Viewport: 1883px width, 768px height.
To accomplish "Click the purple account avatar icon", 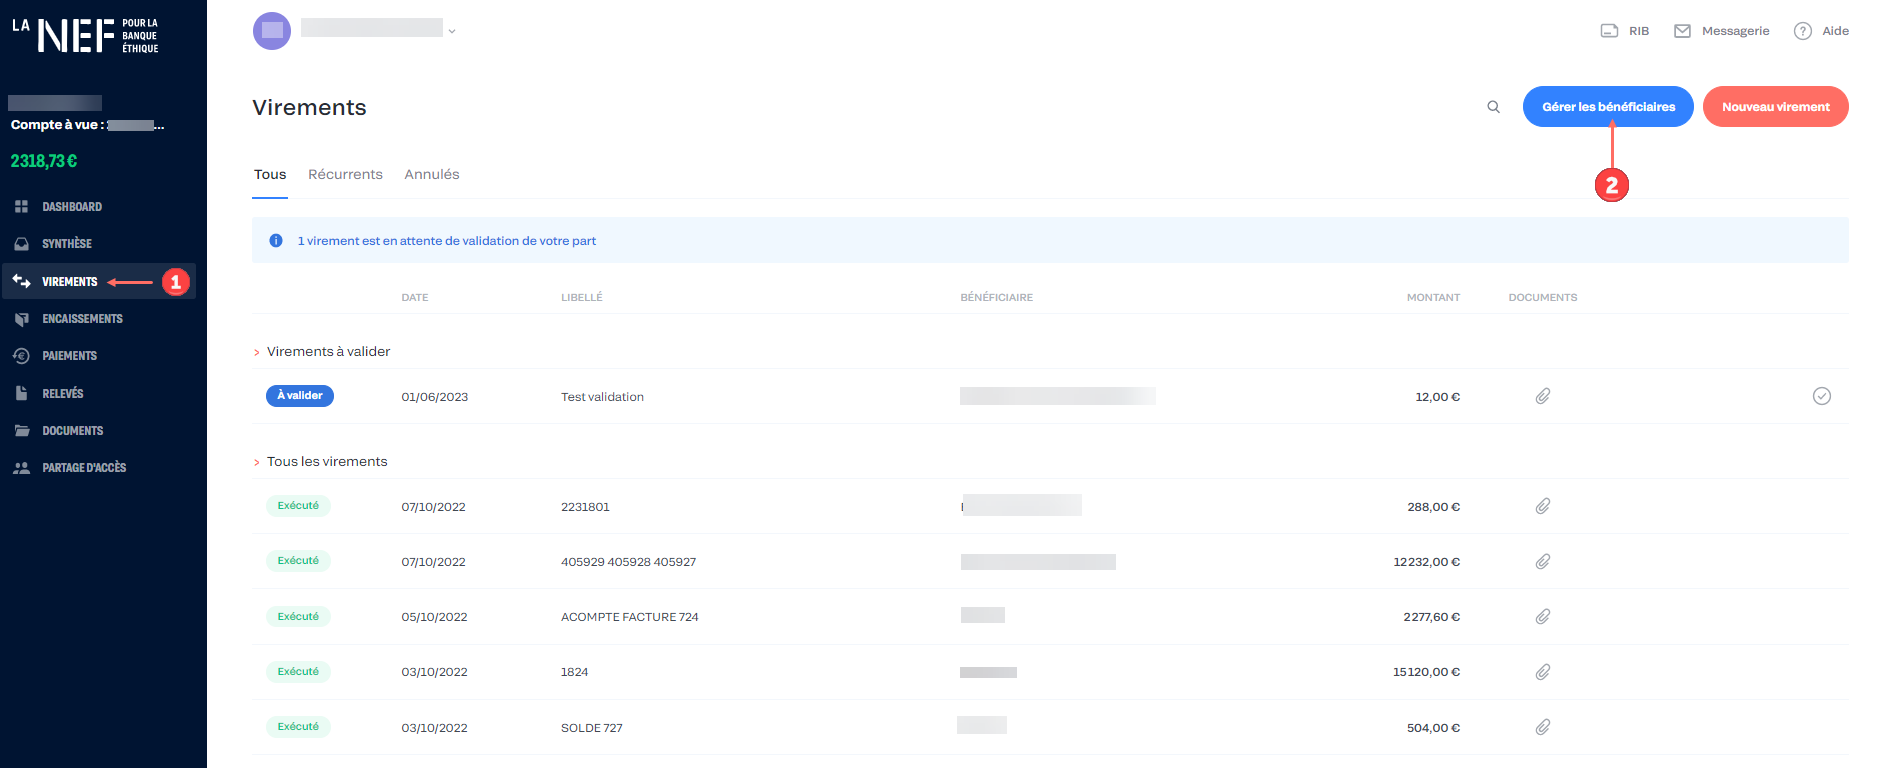I will click(272, 31).
